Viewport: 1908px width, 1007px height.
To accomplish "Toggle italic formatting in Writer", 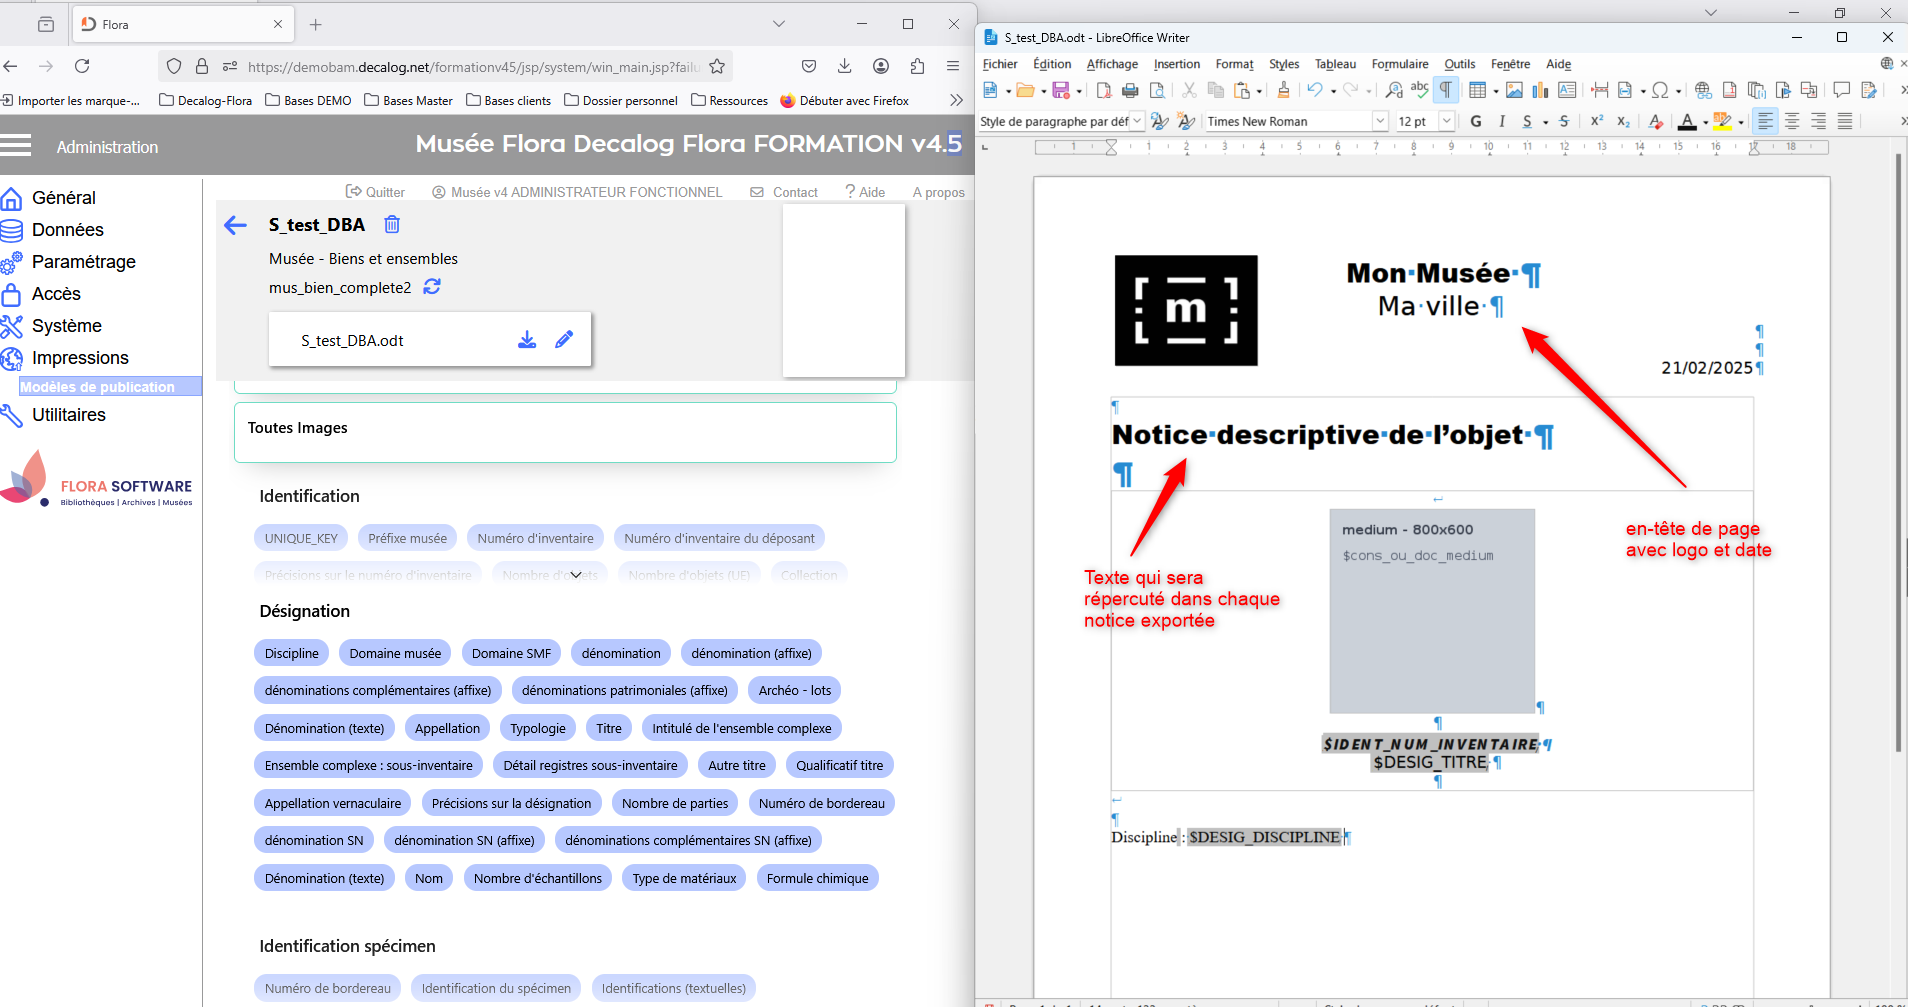I will click(x=1502, y=121).
